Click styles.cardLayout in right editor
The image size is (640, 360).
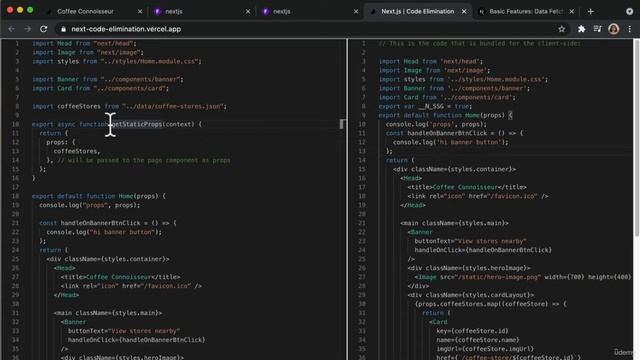498,295
